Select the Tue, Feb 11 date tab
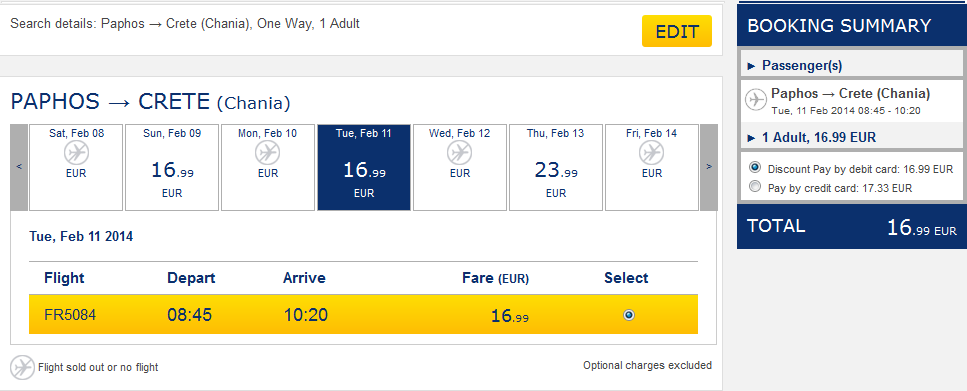This screenshot has height=391, width=967. (x=364, y=167)
